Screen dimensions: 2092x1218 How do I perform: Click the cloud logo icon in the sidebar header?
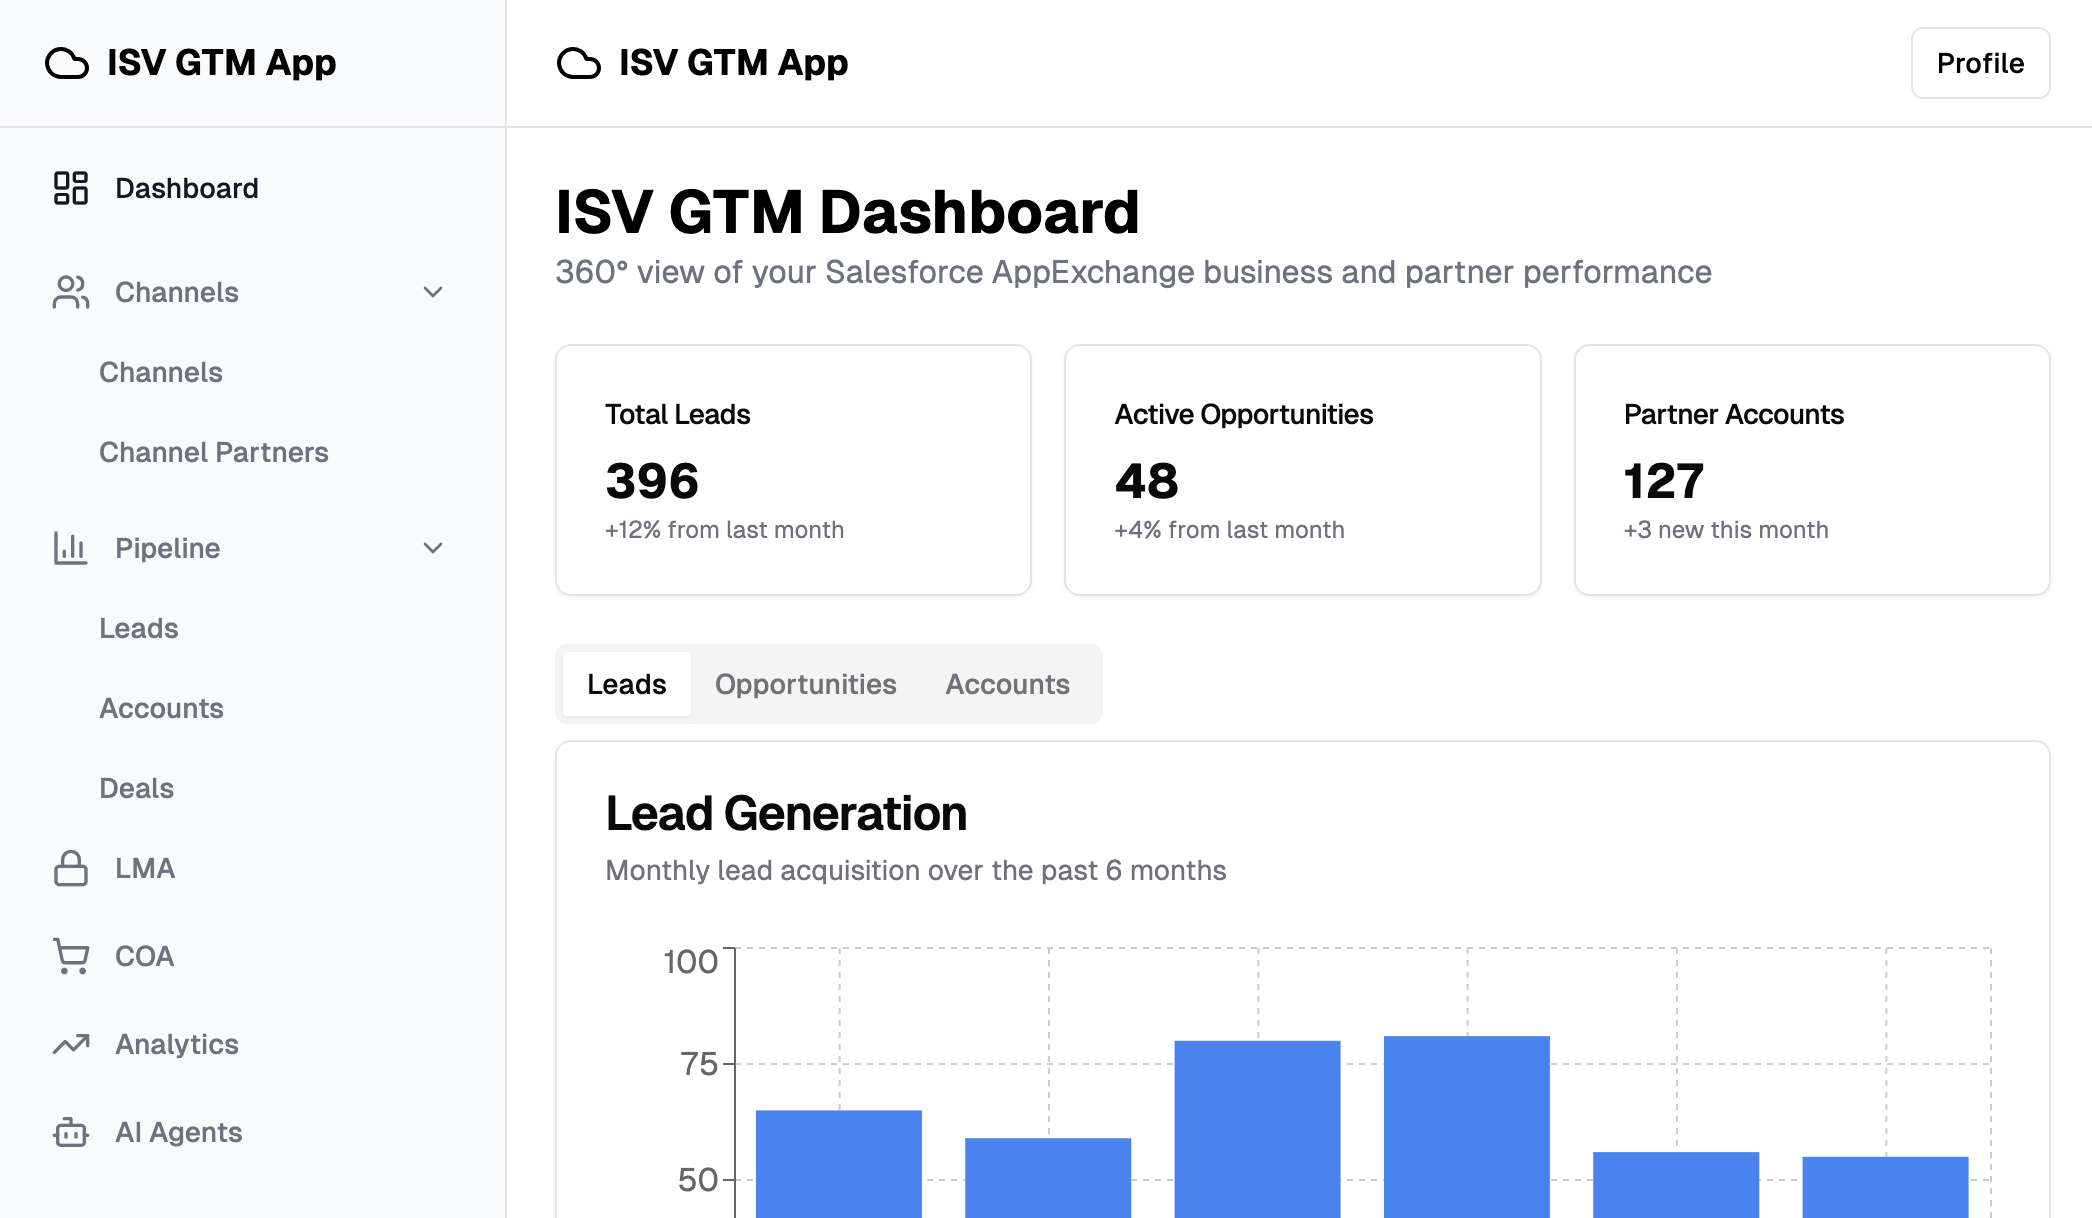[67, 63]
